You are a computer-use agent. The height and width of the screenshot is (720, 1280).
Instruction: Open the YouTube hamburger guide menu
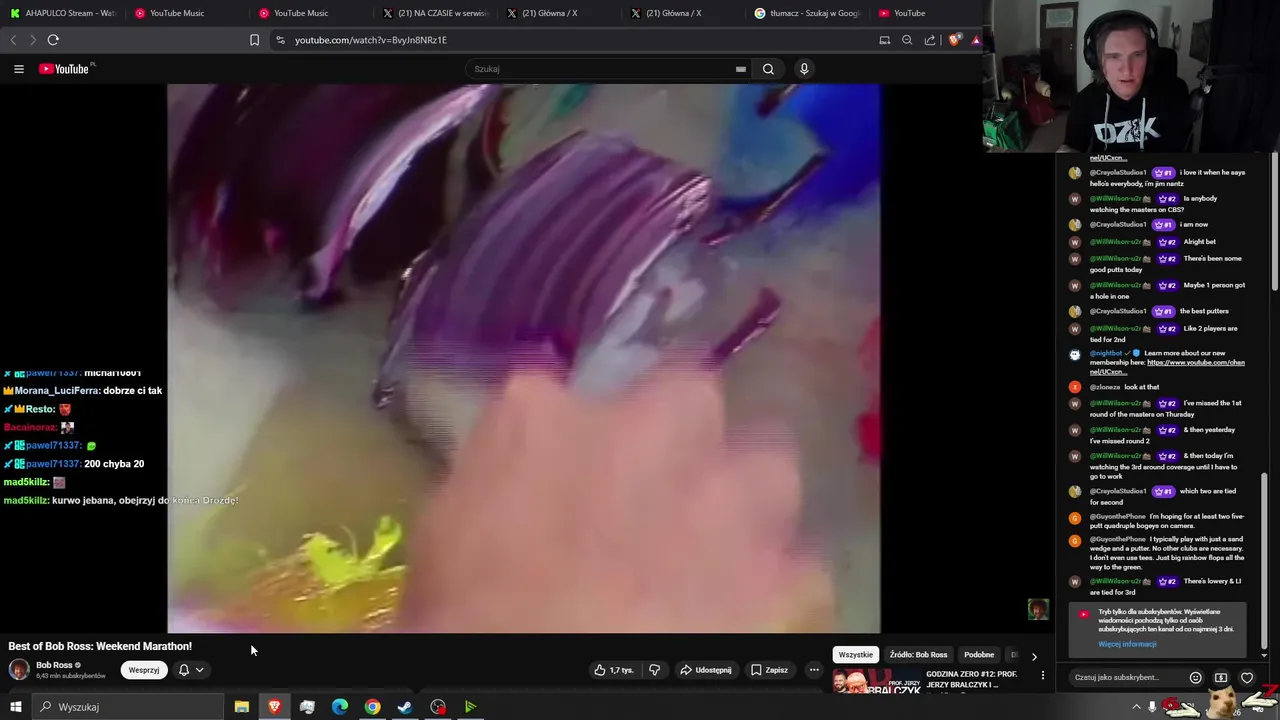18,69
